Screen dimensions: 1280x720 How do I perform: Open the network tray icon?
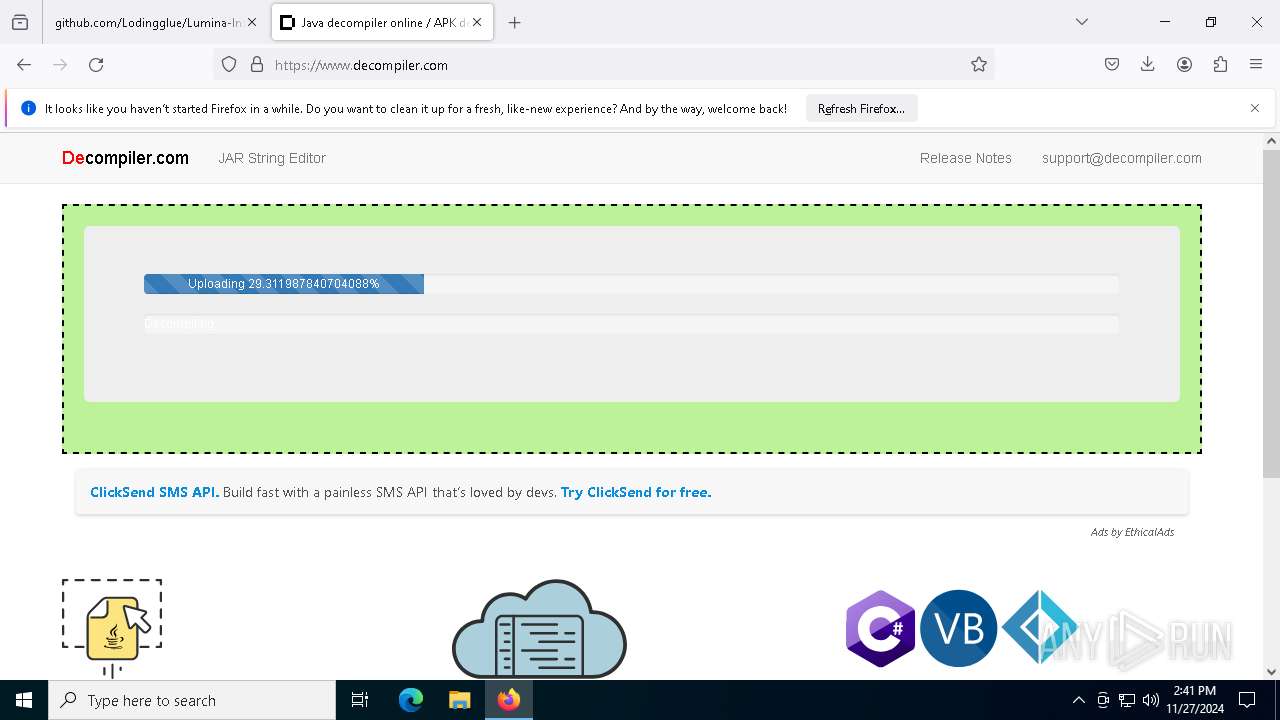(1127, 700)
